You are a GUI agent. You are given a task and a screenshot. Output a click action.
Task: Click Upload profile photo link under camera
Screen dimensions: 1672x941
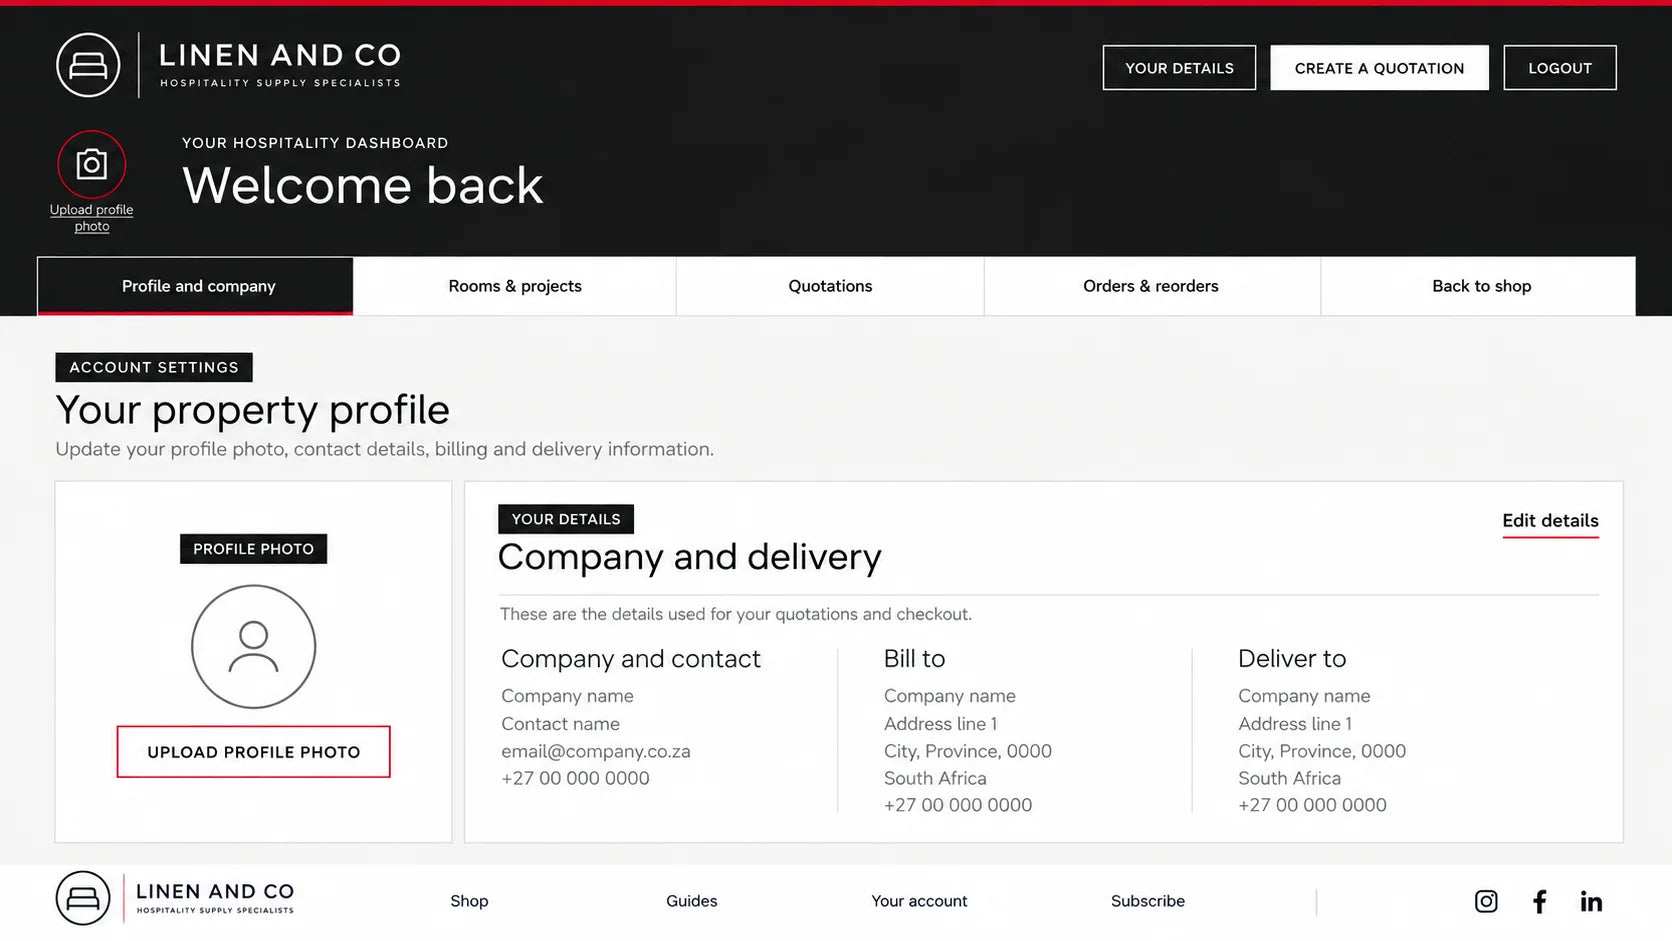coord(91,218)
